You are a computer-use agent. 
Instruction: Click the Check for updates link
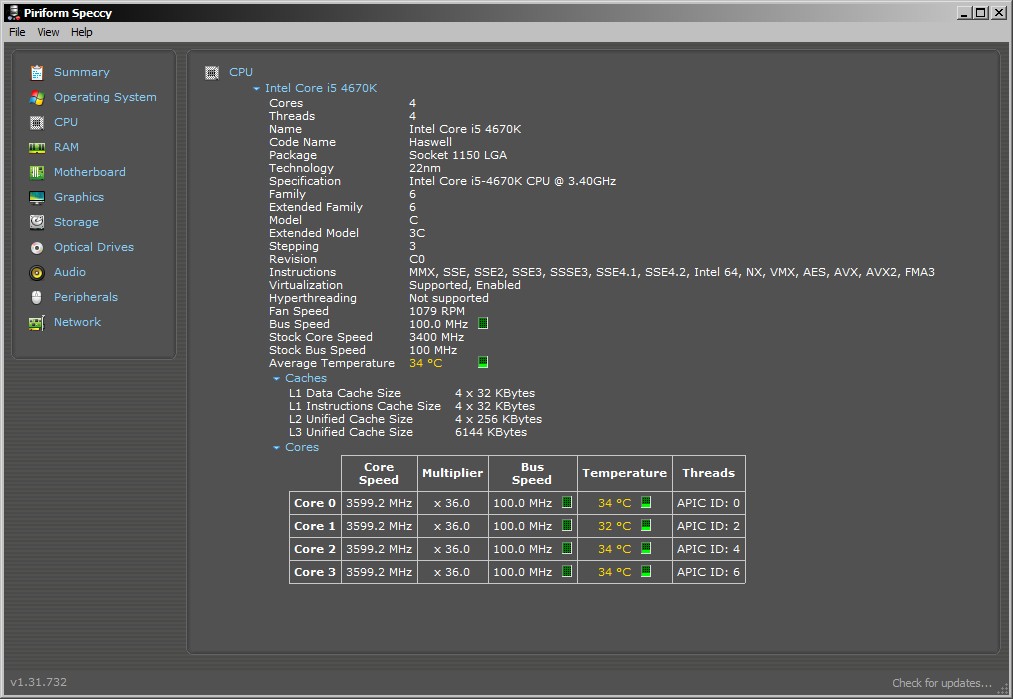coord(942,683)
